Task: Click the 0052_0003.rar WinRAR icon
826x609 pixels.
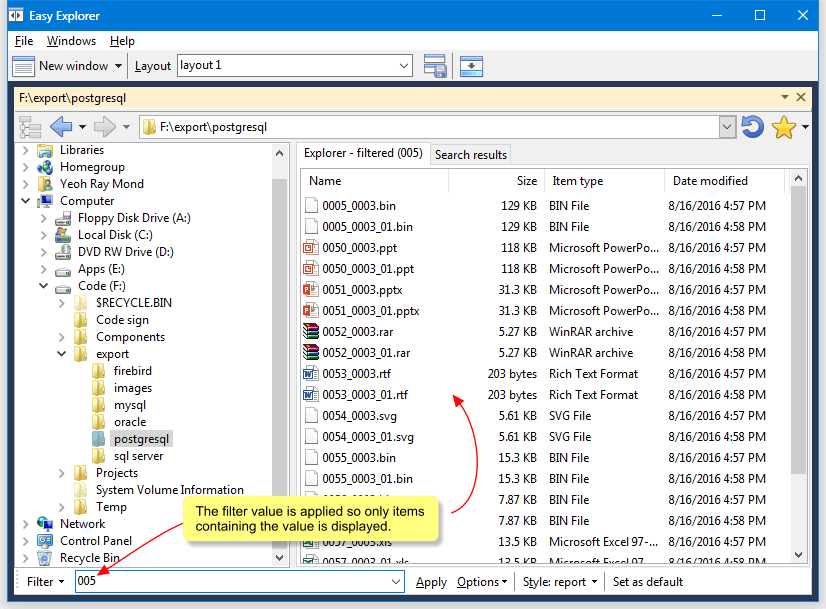Action: tap(311, 332)
